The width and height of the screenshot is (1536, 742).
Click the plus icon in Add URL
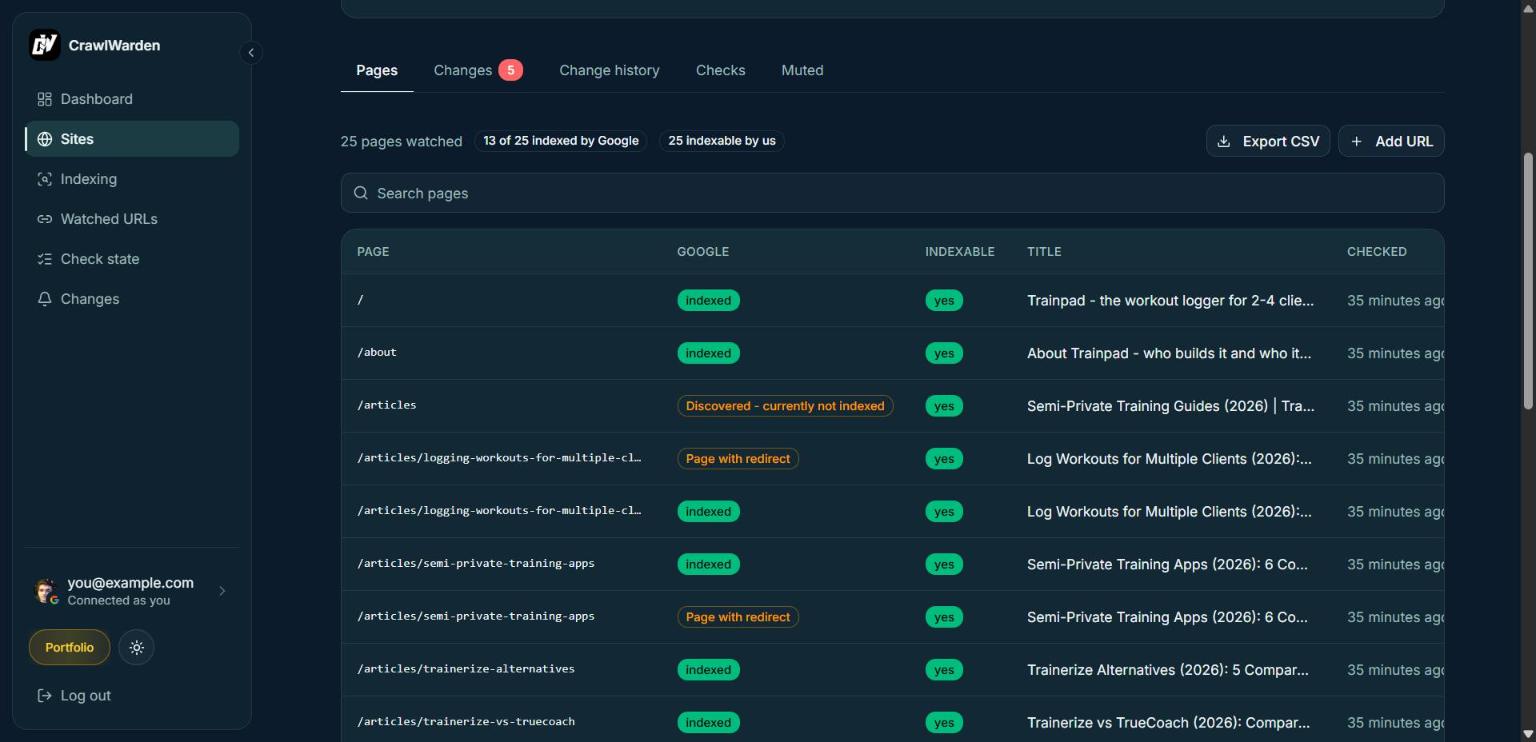point(1357,141)
